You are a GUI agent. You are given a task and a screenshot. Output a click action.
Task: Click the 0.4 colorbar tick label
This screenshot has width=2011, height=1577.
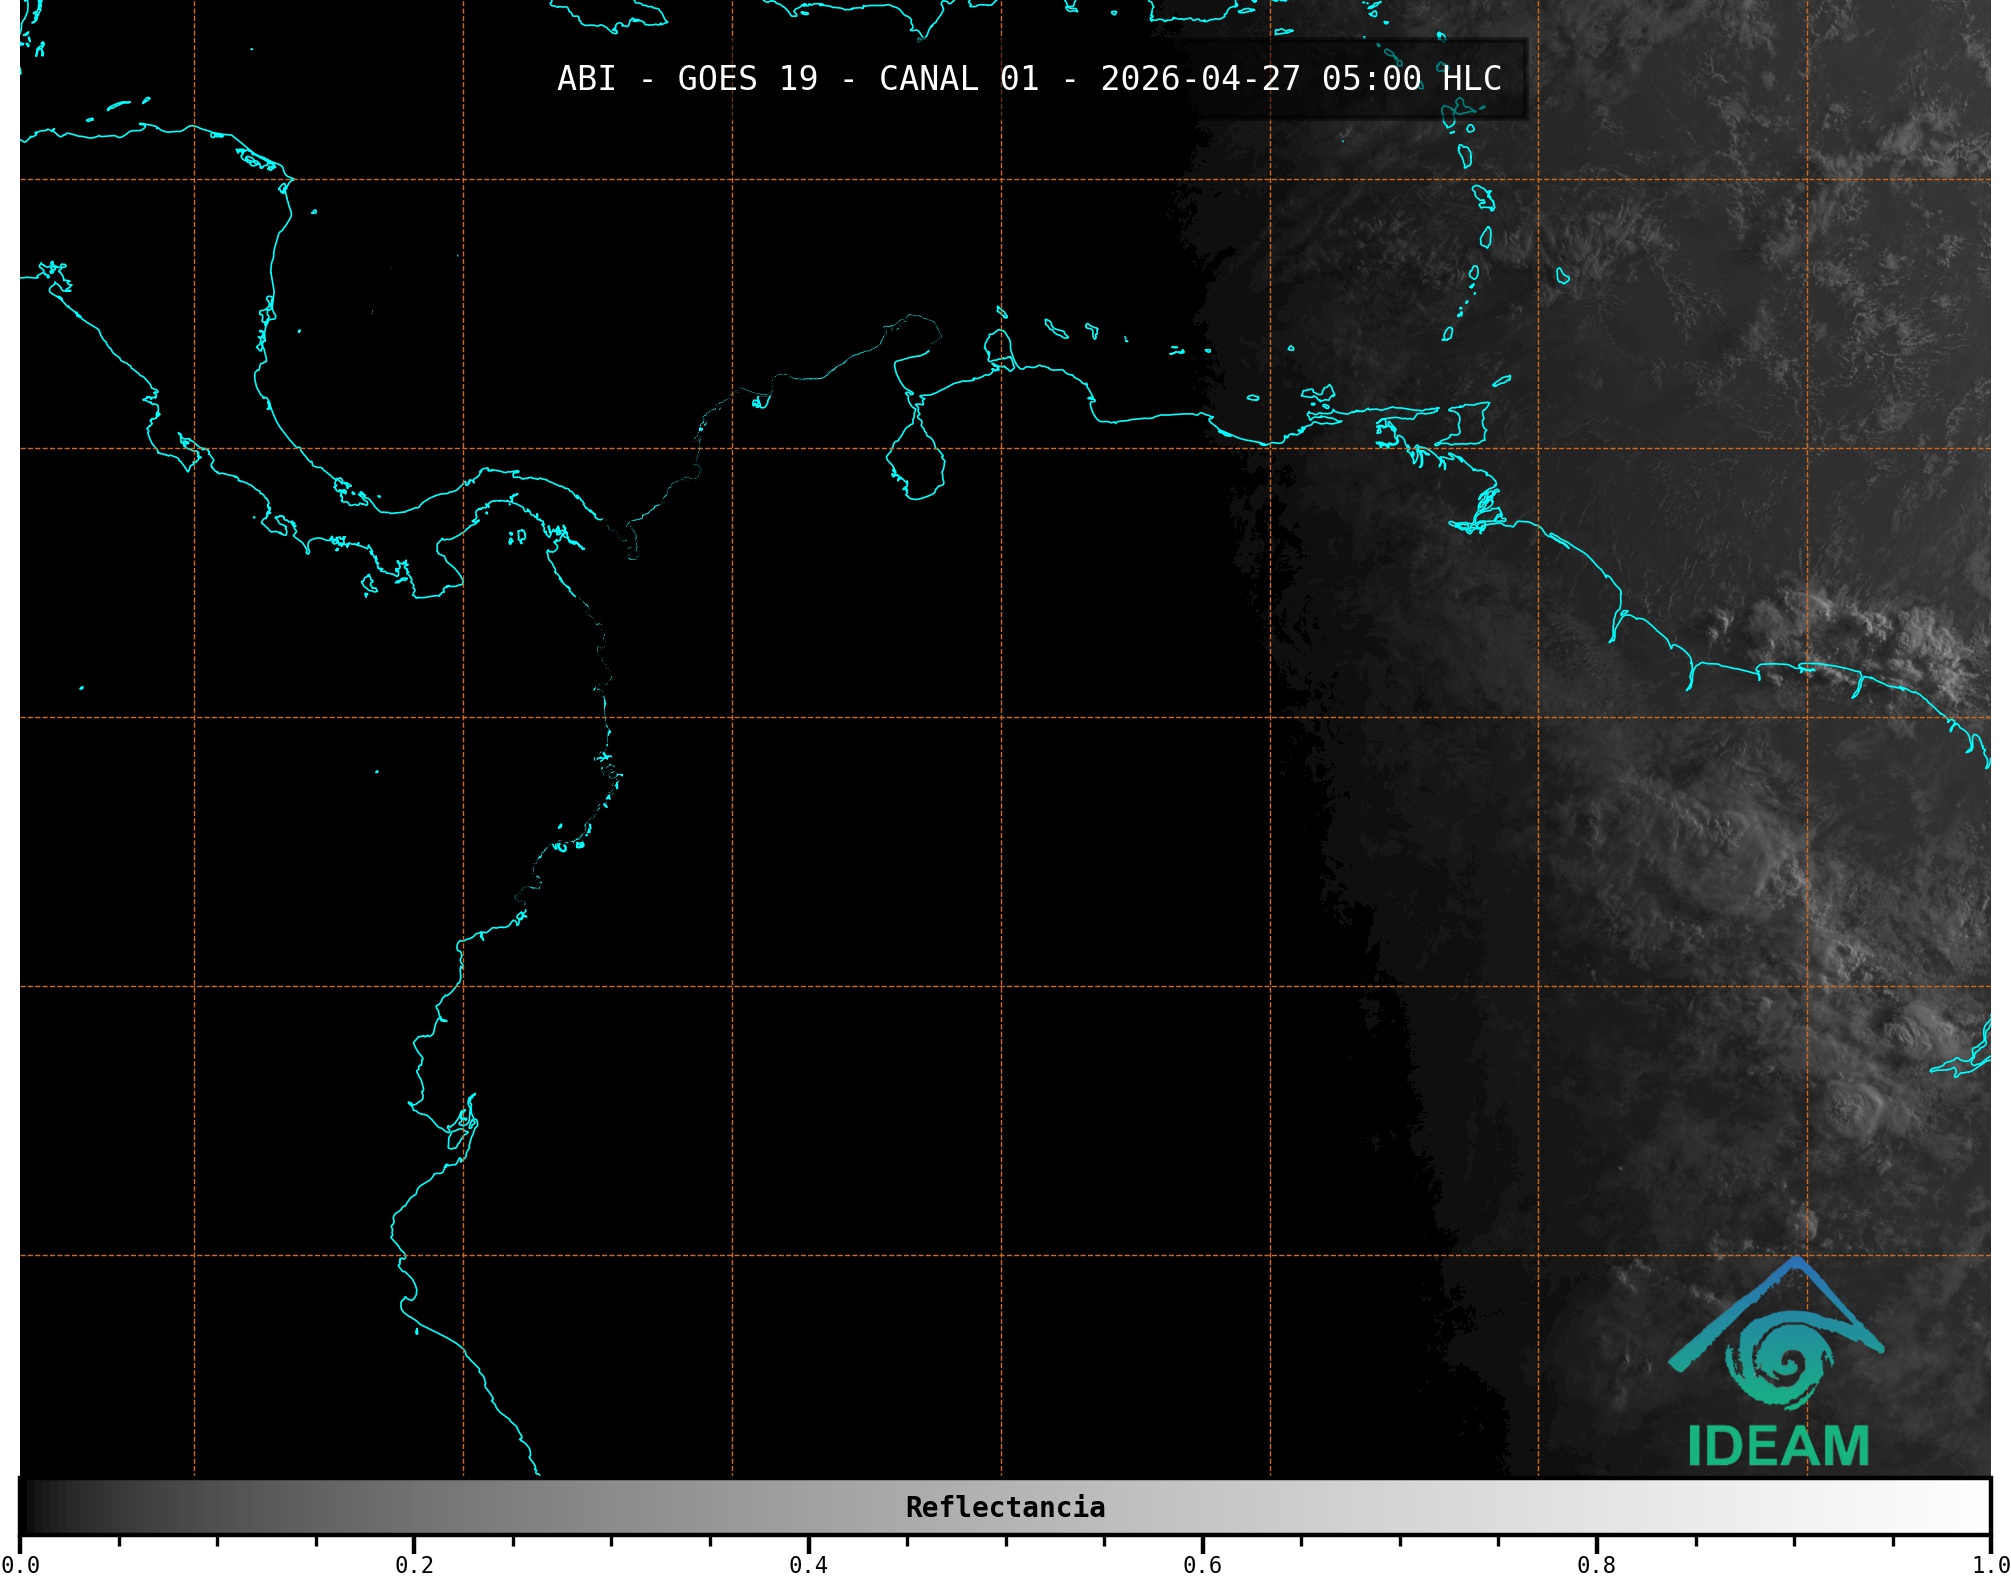[x=808, y=1565]
